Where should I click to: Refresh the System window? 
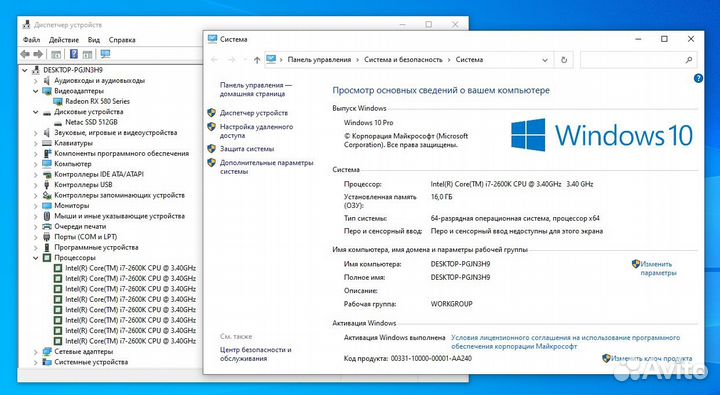[564, 60]
